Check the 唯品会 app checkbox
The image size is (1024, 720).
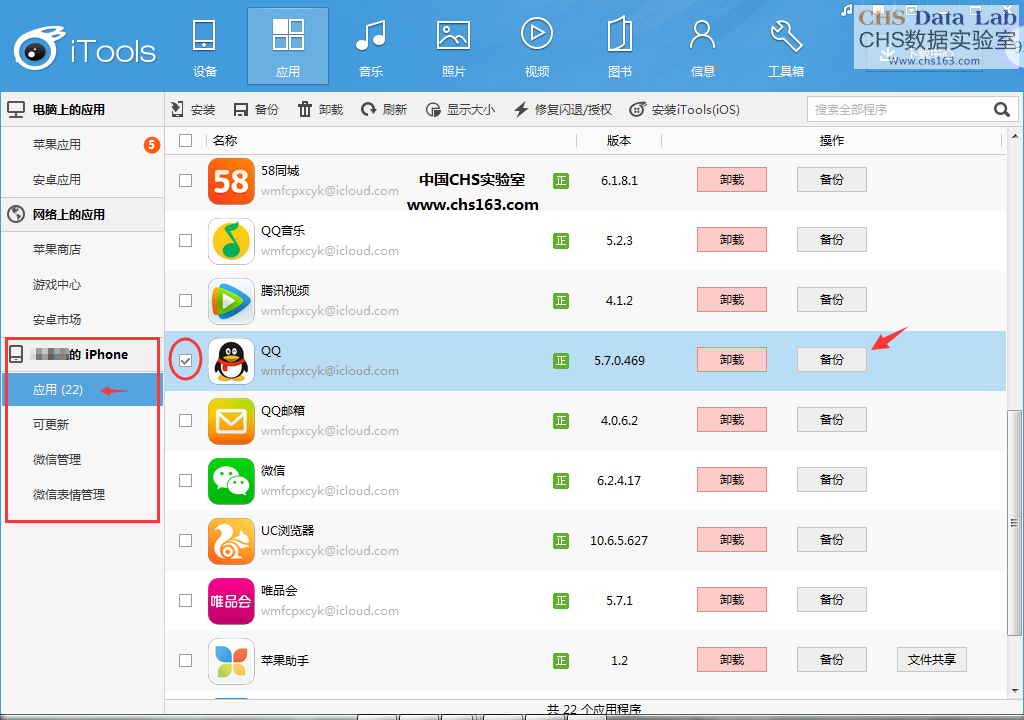coord(185,600)
